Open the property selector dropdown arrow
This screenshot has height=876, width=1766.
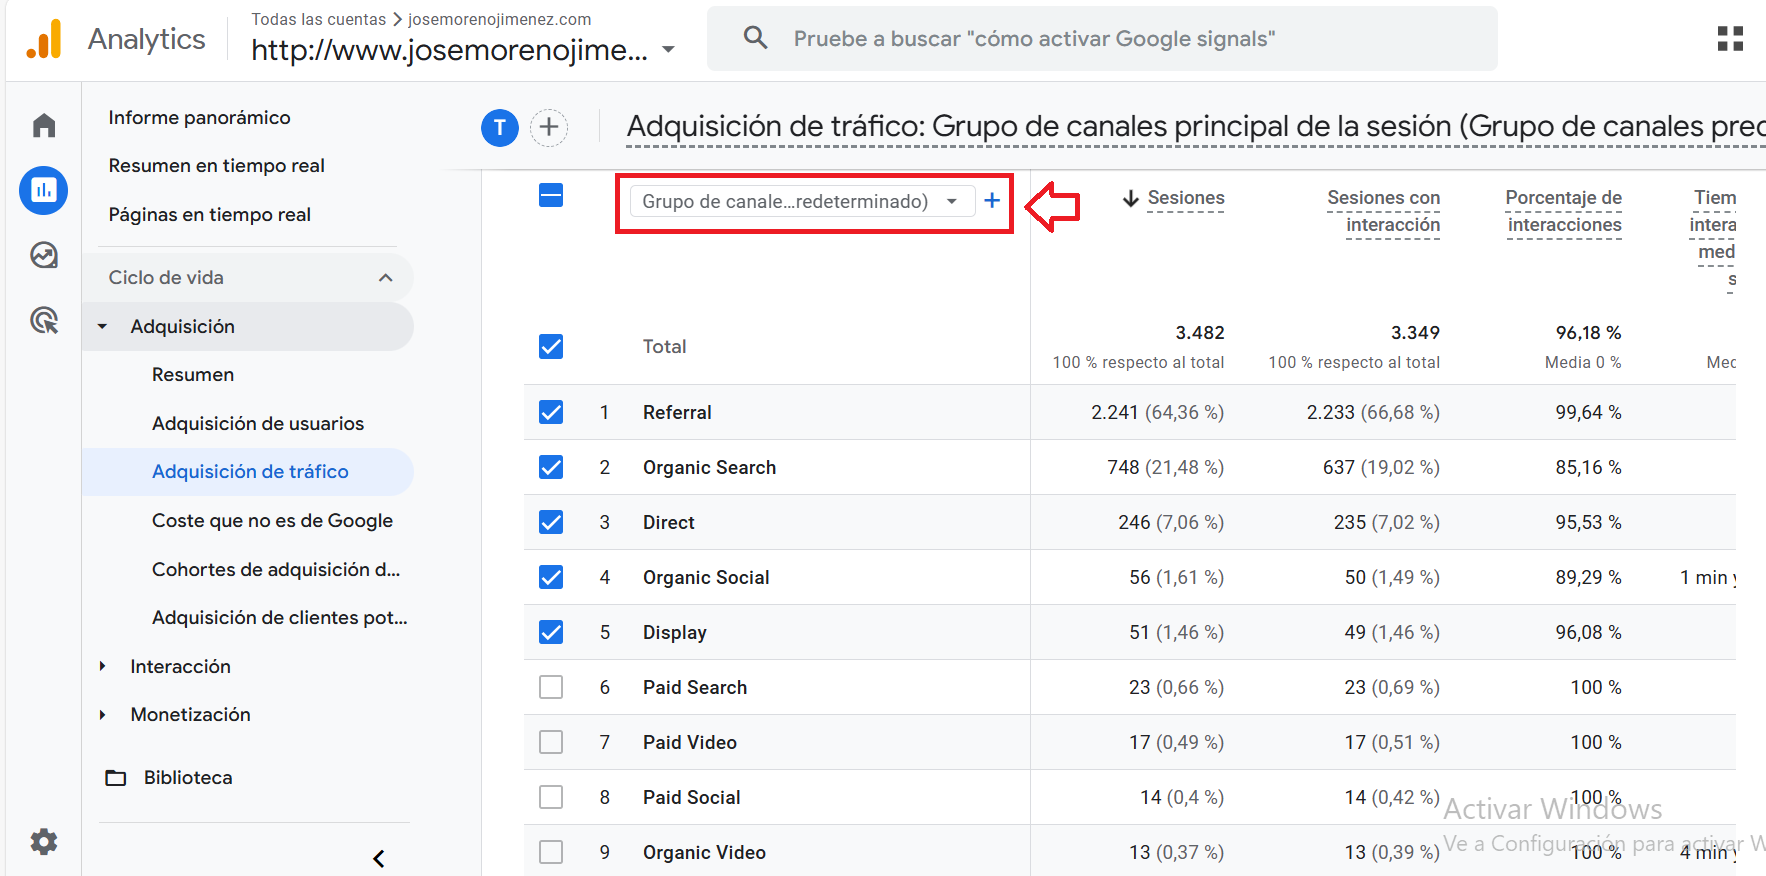[669, 50]
